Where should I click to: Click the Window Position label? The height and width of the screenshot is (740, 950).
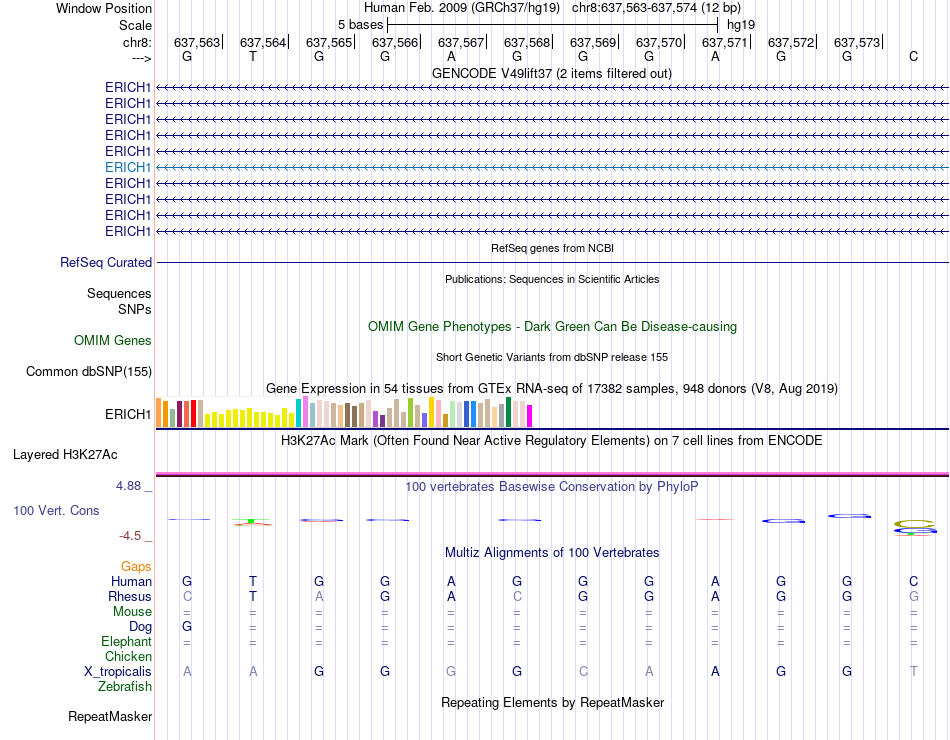pyautogui.click(x=104, y=8)
